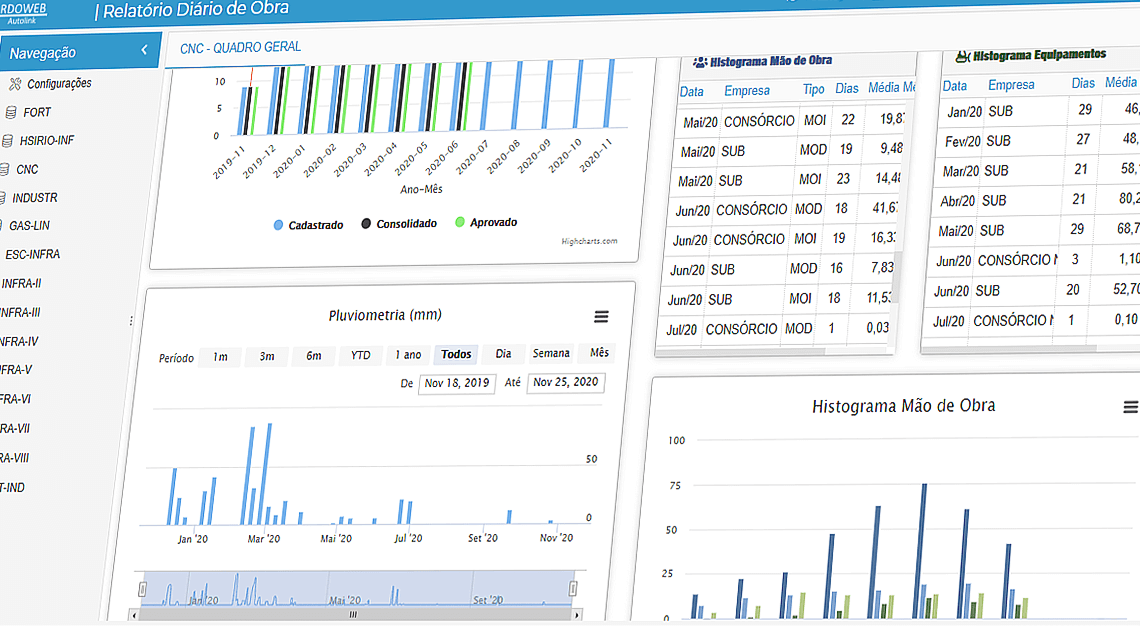Open Pluviometria chart hamburger menu
The height and width of the screenshot is (626, 1140).
[x=601, y=317]
